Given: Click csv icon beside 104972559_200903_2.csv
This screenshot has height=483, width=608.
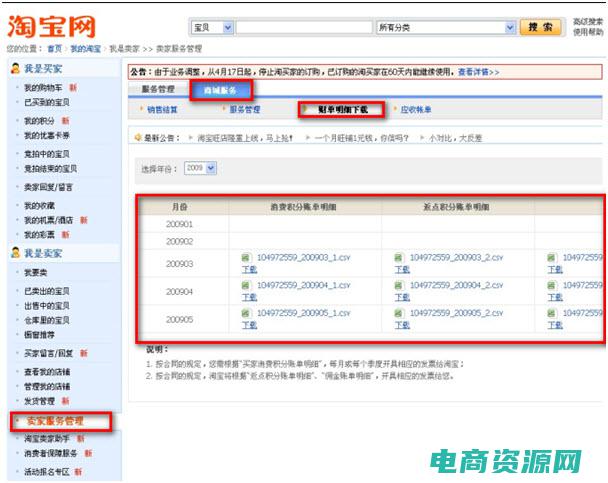Looking at the screenshot, I should [x=398, y=257].
